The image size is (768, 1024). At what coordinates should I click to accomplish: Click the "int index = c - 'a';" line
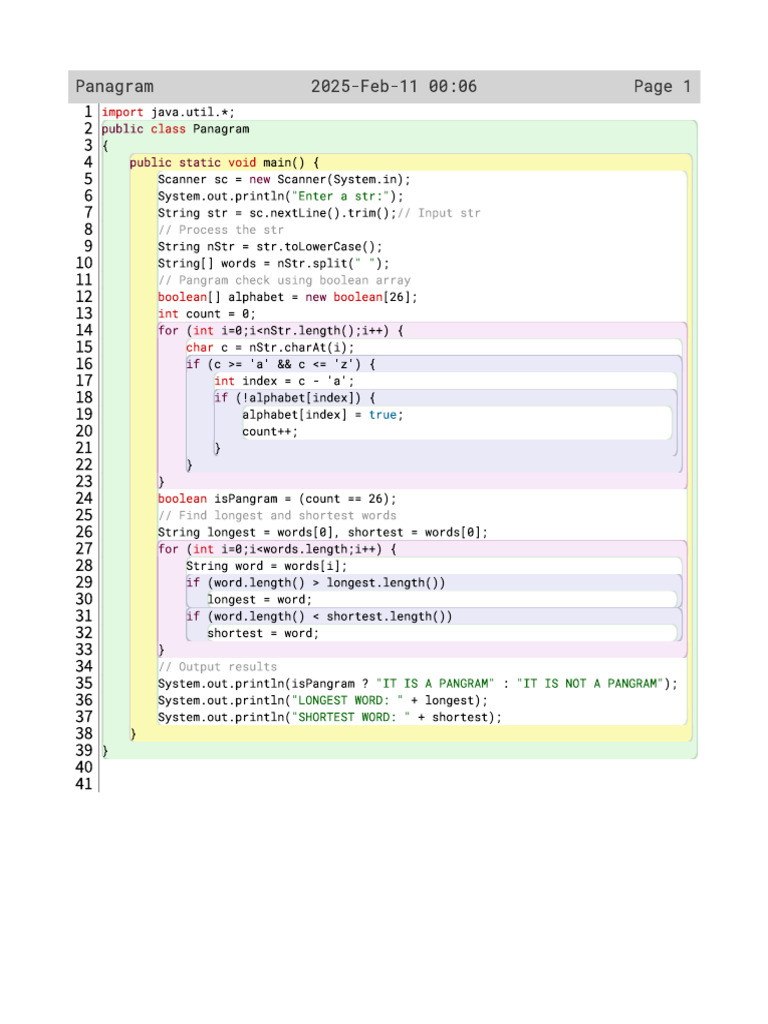[x=284, y=381]
